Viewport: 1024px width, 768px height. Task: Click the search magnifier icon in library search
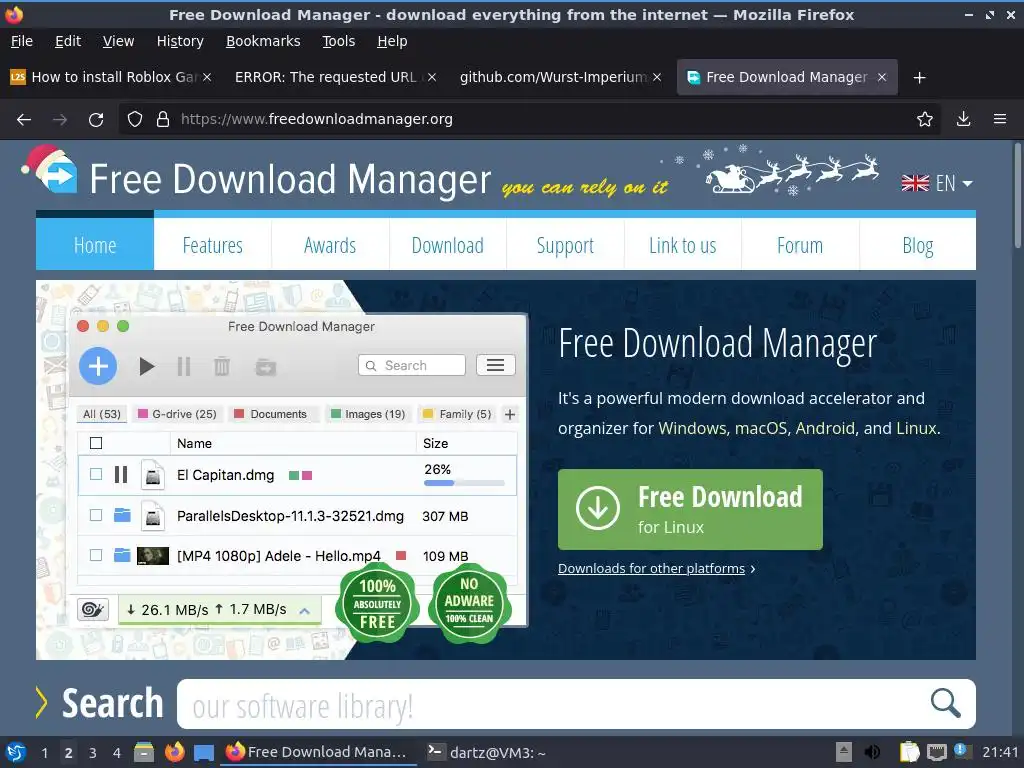pyautogui.click(x=945, y=703)
